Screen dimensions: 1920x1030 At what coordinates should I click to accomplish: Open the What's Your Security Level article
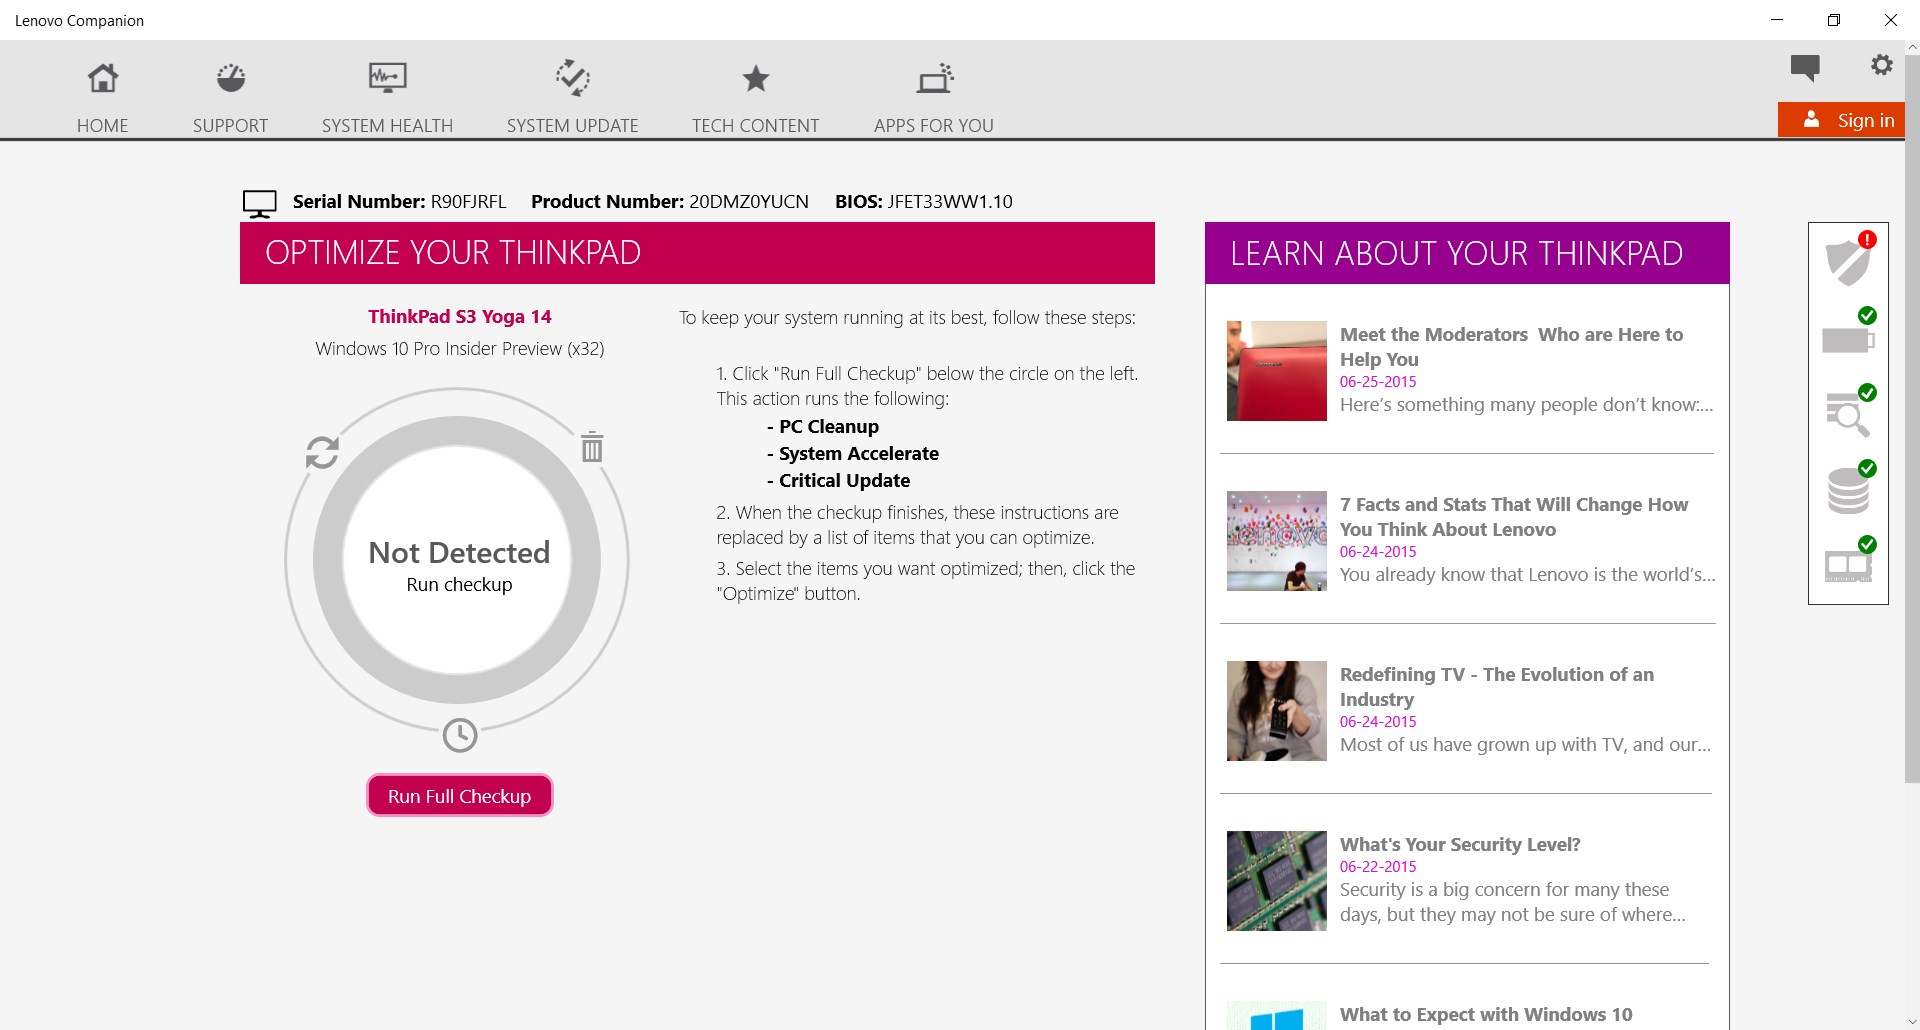coord(1459,844)
